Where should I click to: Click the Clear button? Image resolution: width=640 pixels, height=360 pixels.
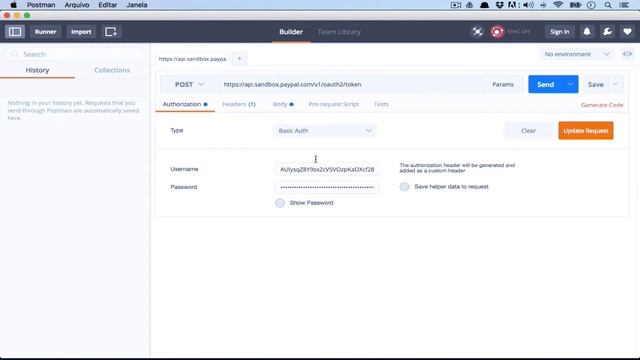[x=528, y=131]
